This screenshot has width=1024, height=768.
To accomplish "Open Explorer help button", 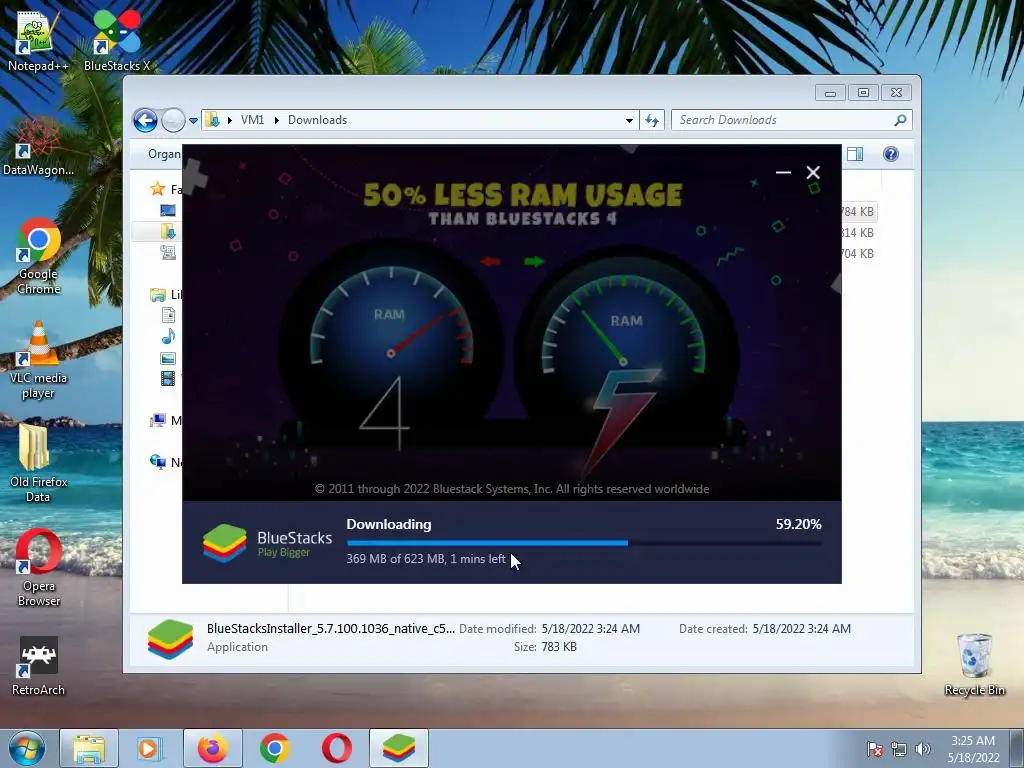I will [x=891, y=154].
